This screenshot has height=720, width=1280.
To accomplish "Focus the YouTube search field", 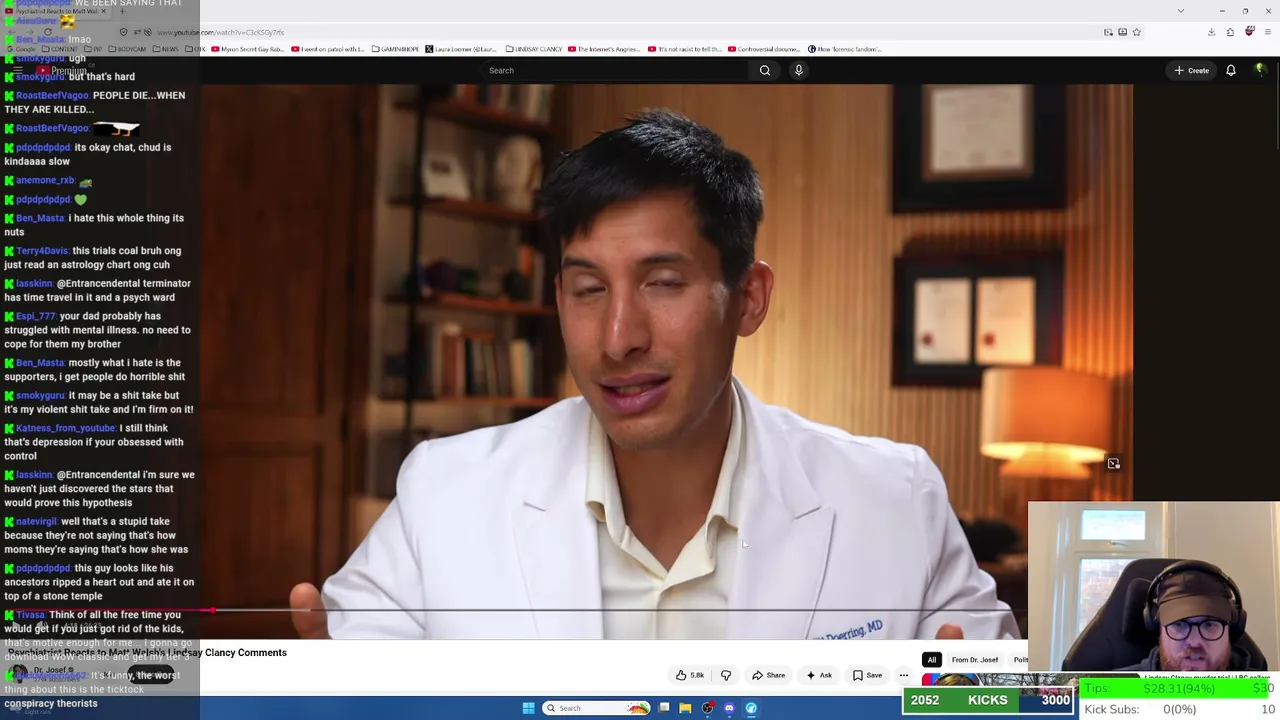I will 615,70.
